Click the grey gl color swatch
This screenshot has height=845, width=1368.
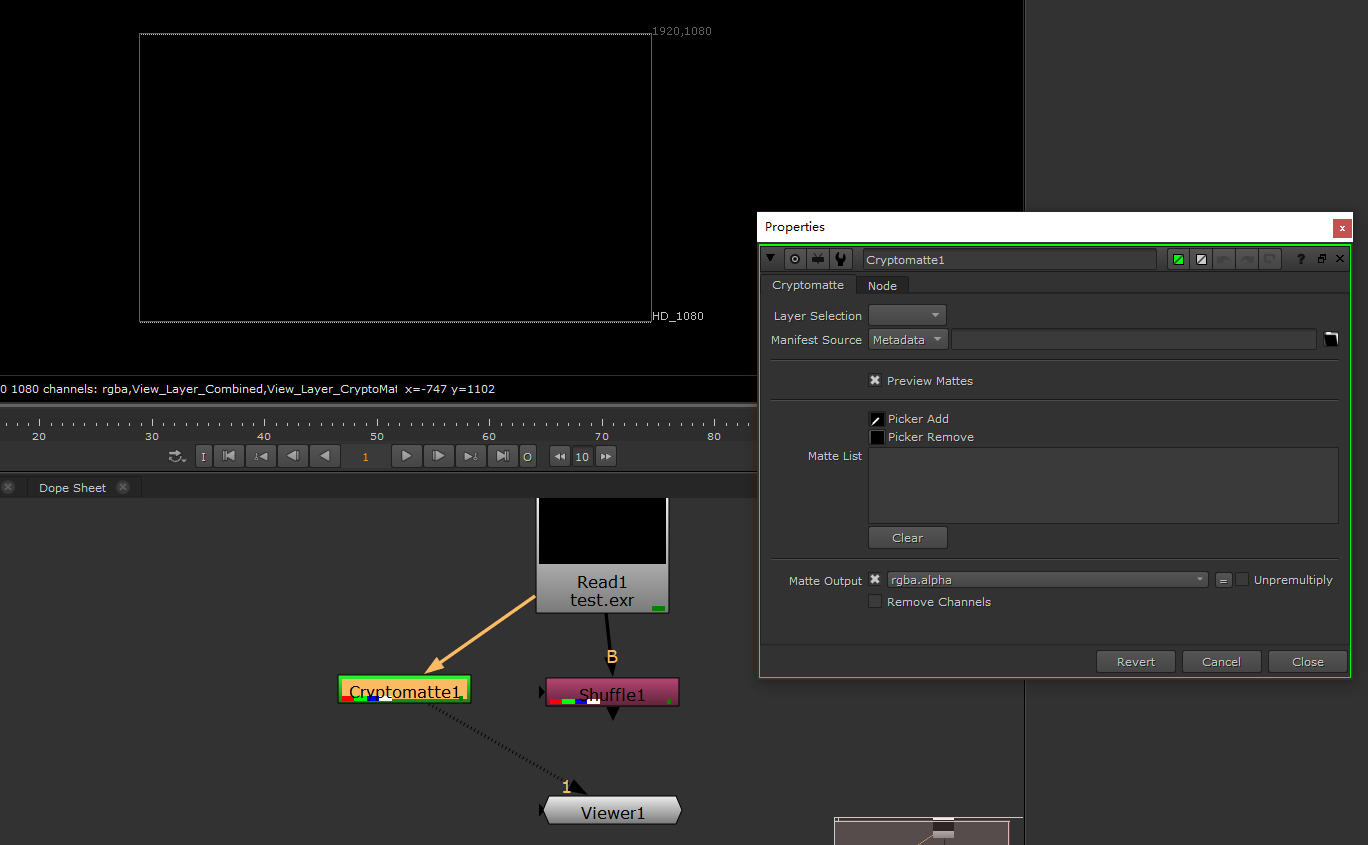(1202, 259)
